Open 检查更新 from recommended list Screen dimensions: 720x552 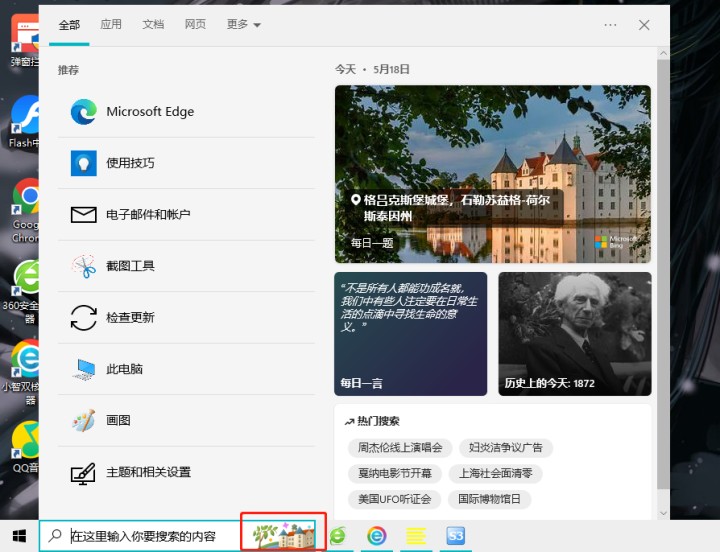130,318
